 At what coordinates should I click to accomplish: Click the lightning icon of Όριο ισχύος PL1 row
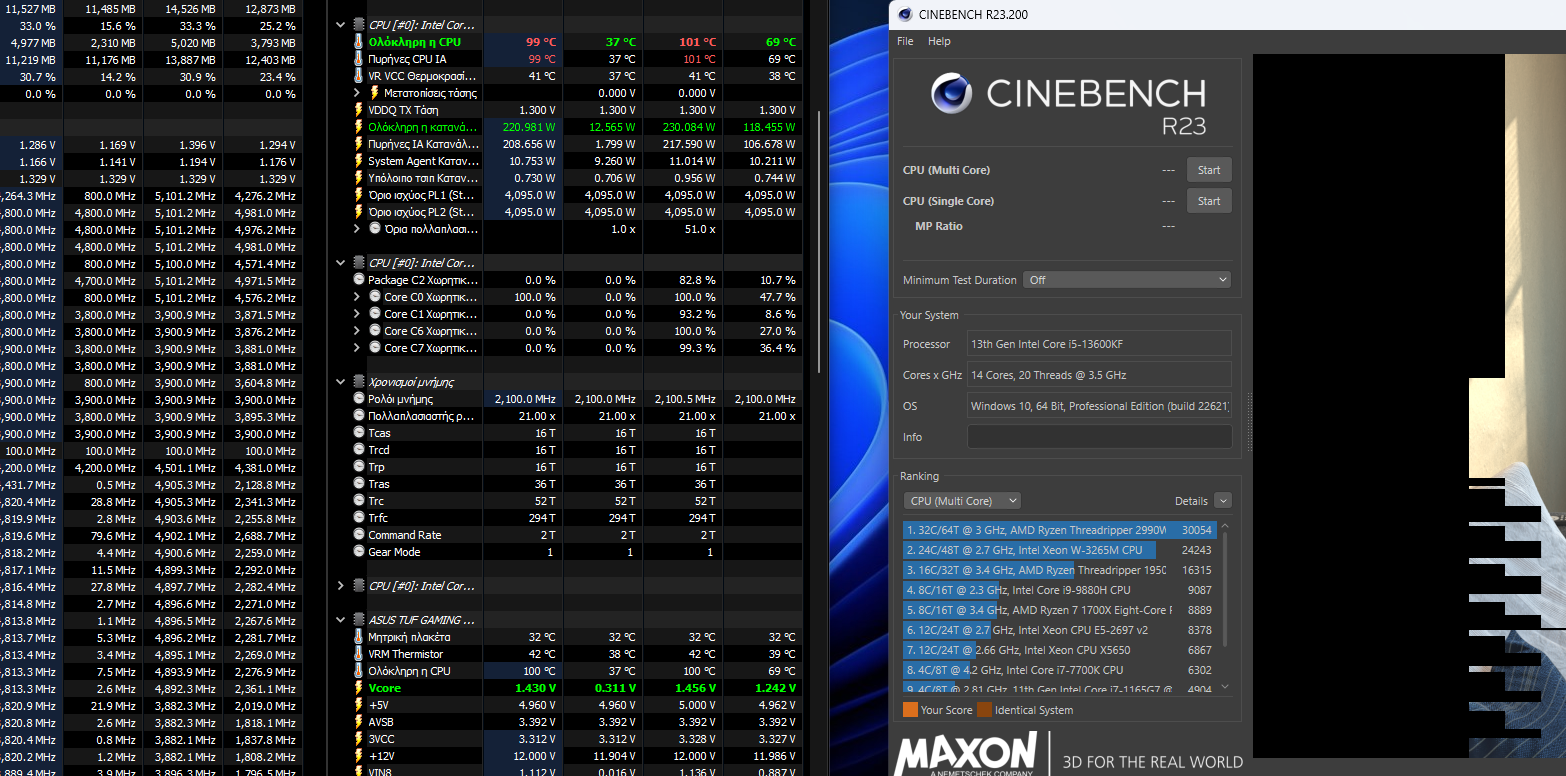pyautogui.click(x=359, y=195)
